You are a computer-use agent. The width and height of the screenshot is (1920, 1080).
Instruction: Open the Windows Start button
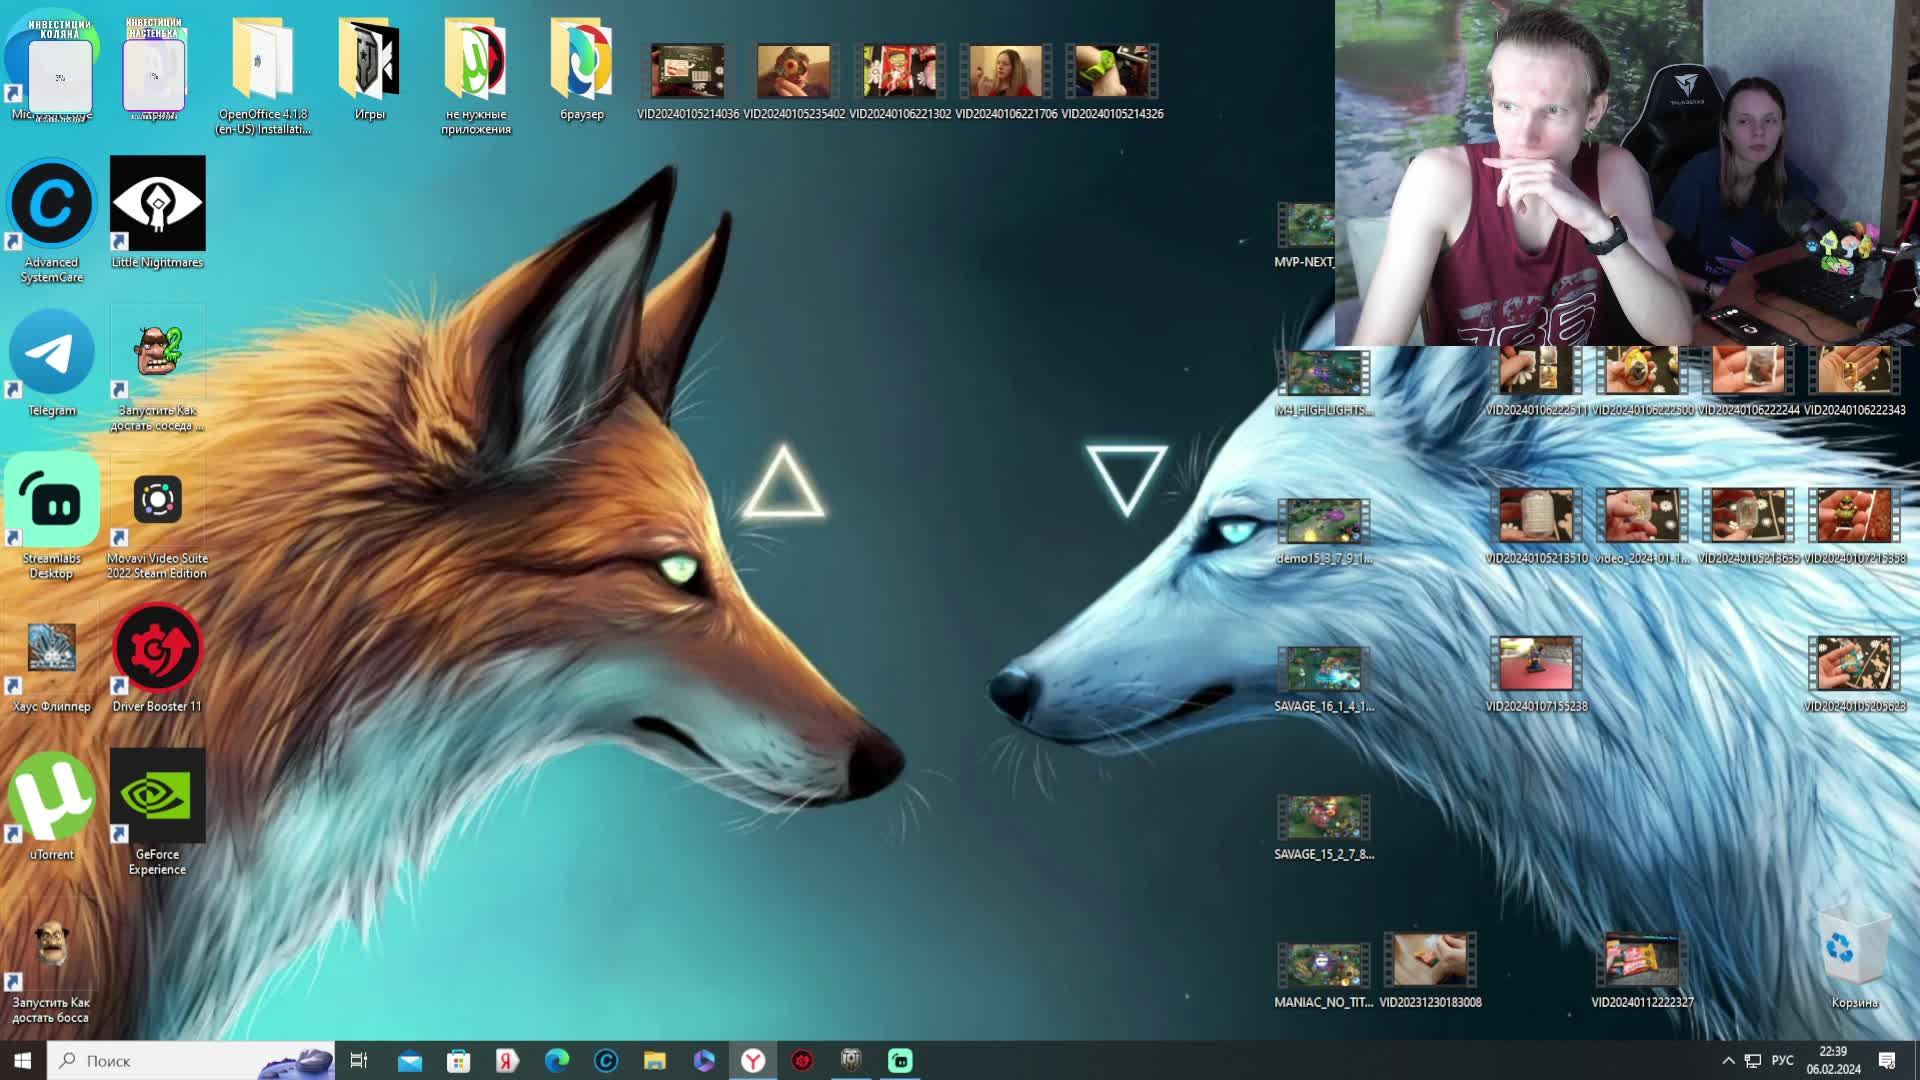point(23,1060)
